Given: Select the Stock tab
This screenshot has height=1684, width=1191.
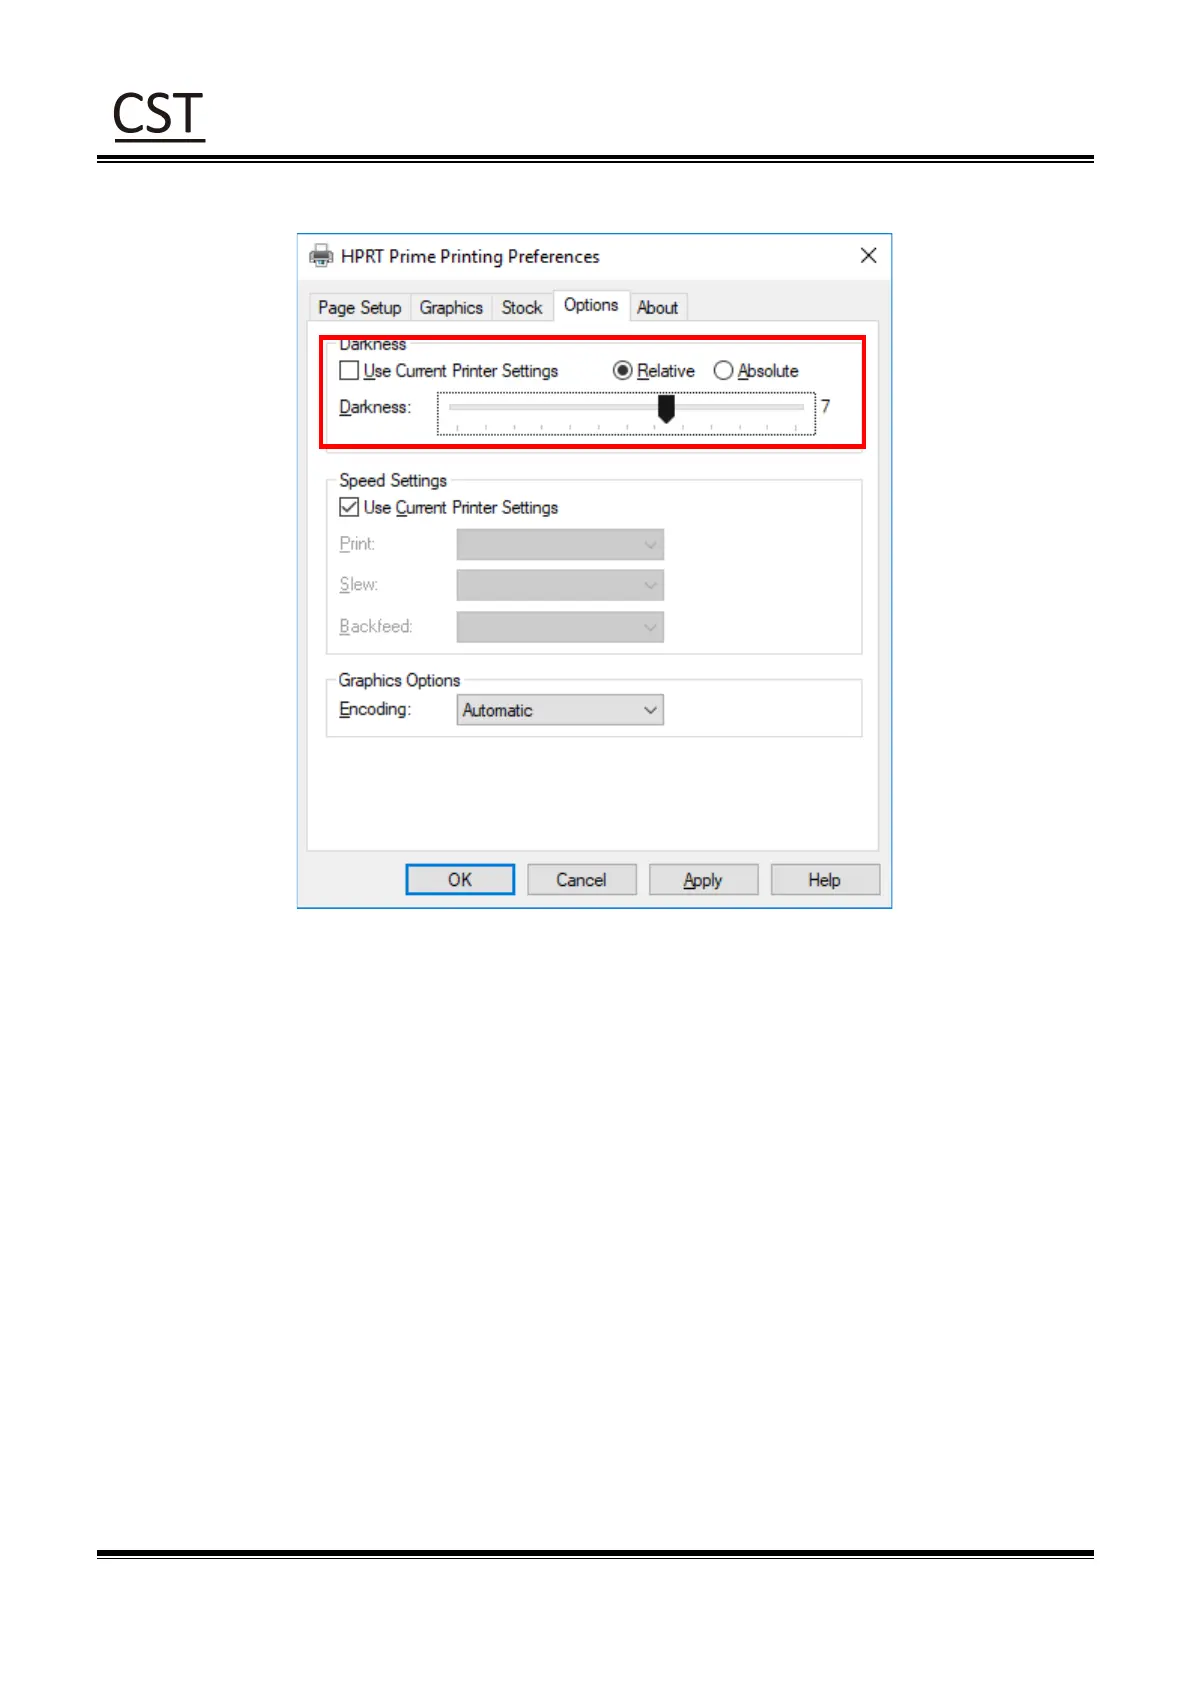Looking at the screenshot, I should click(x=522, y=308).
